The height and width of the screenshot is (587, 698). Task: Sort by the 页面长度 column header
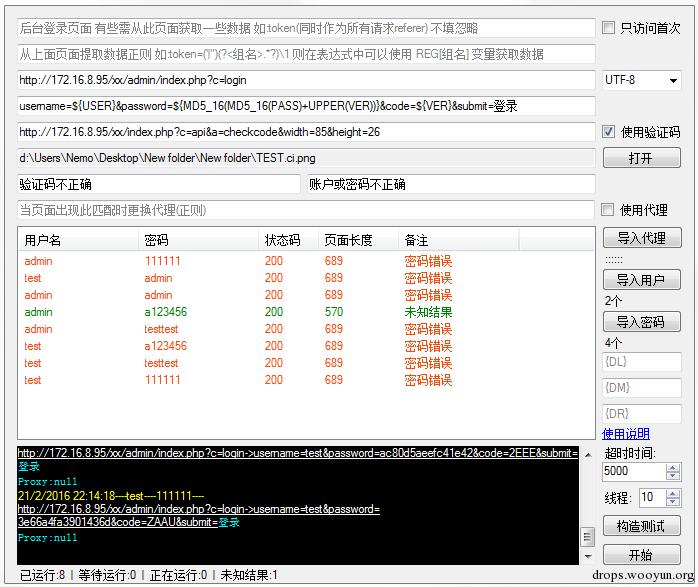[358, 240]
